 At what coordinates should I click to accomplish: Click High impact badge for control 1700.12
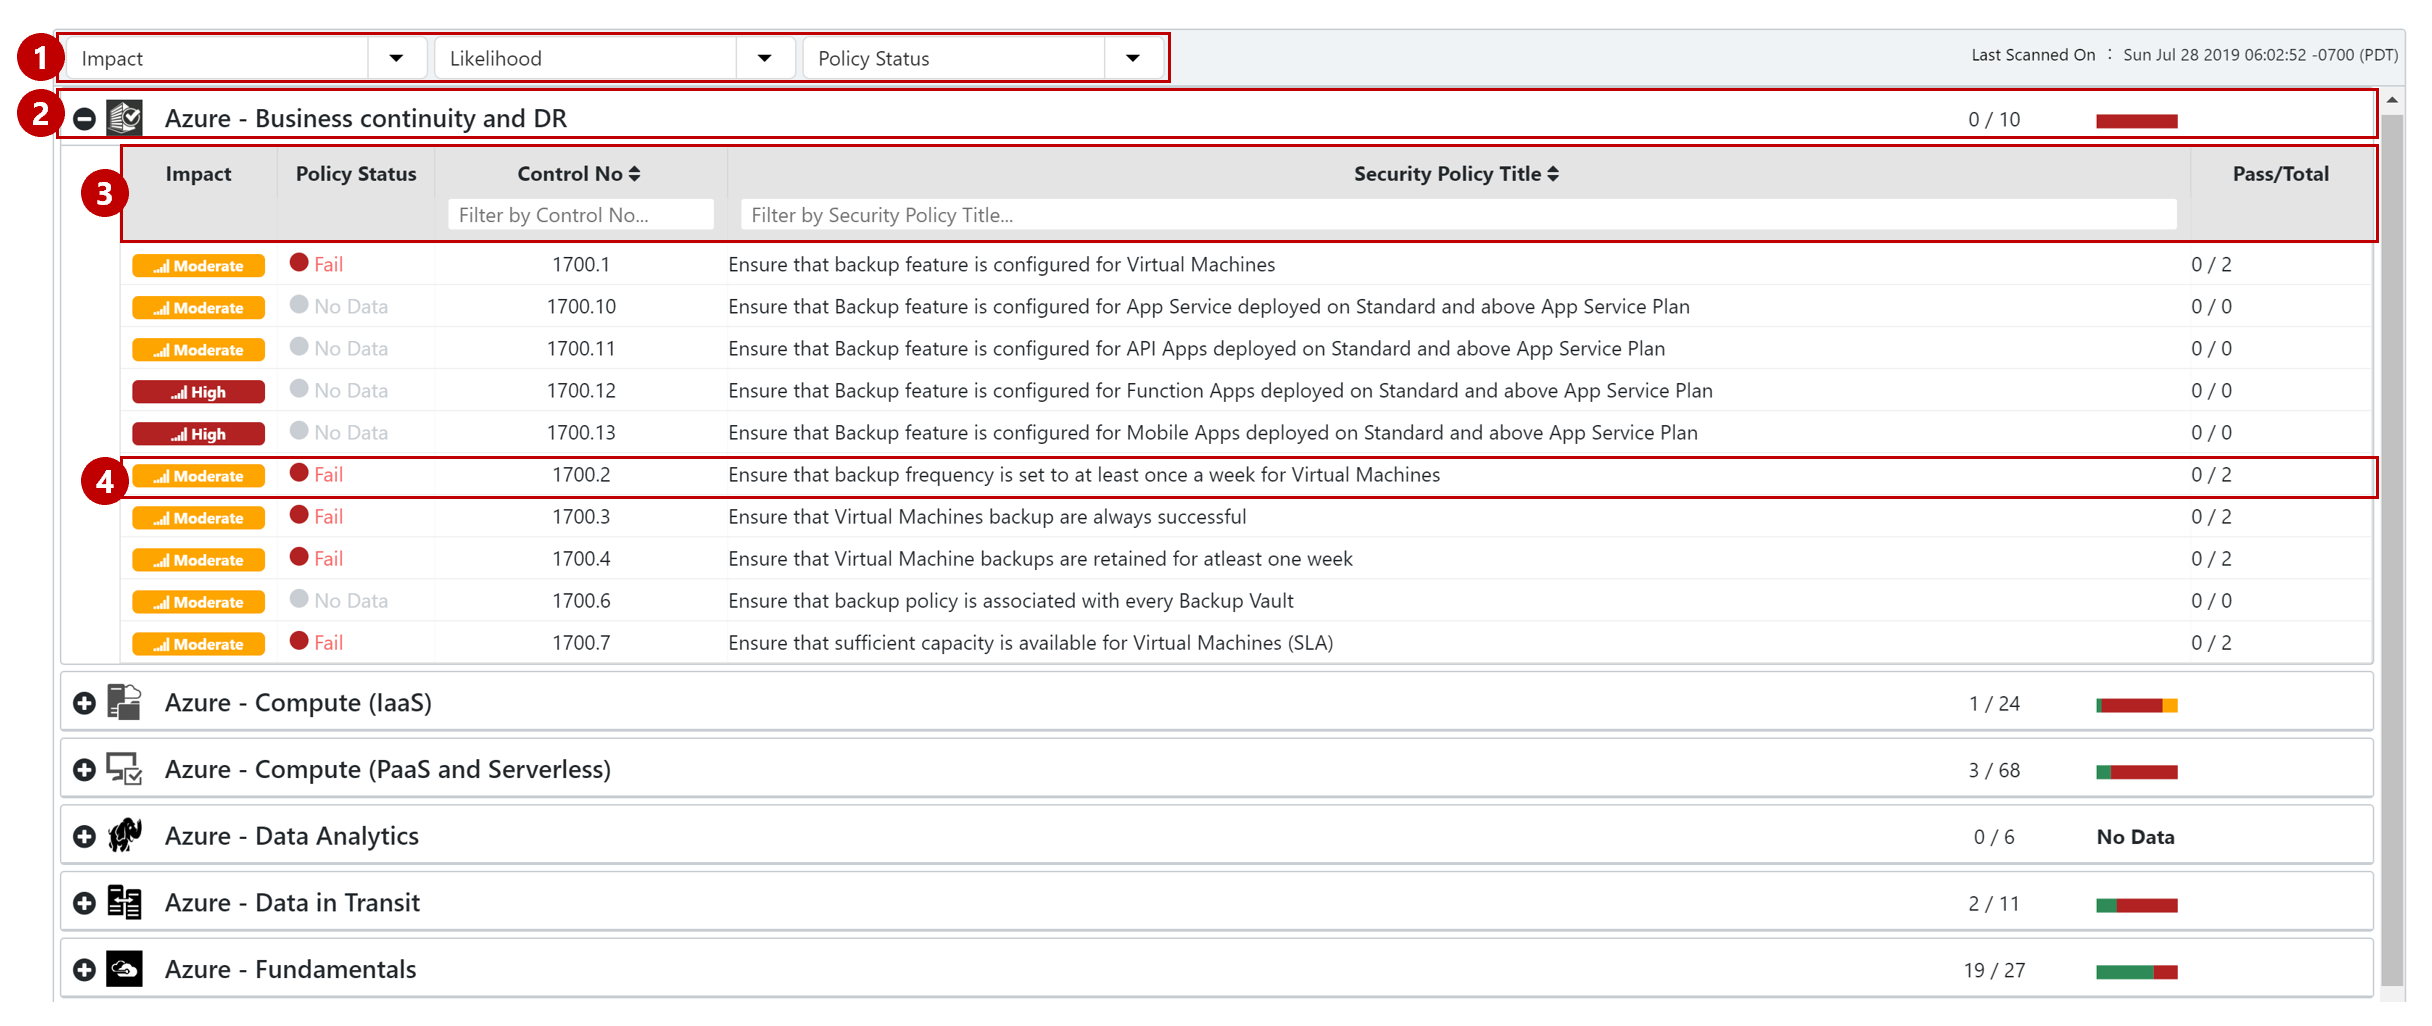pyautogui.click(x=198, y=392)
